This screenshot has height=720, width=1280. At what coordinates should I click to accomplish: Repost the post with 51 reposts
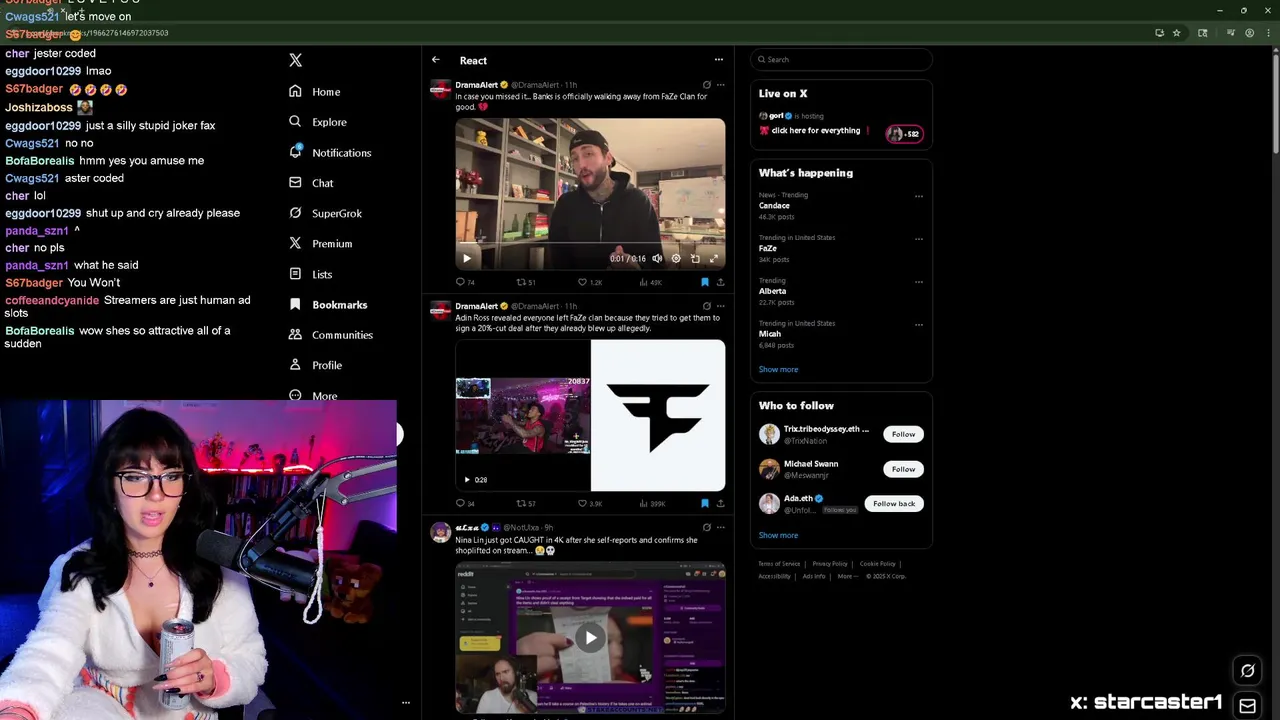point(525,282)
